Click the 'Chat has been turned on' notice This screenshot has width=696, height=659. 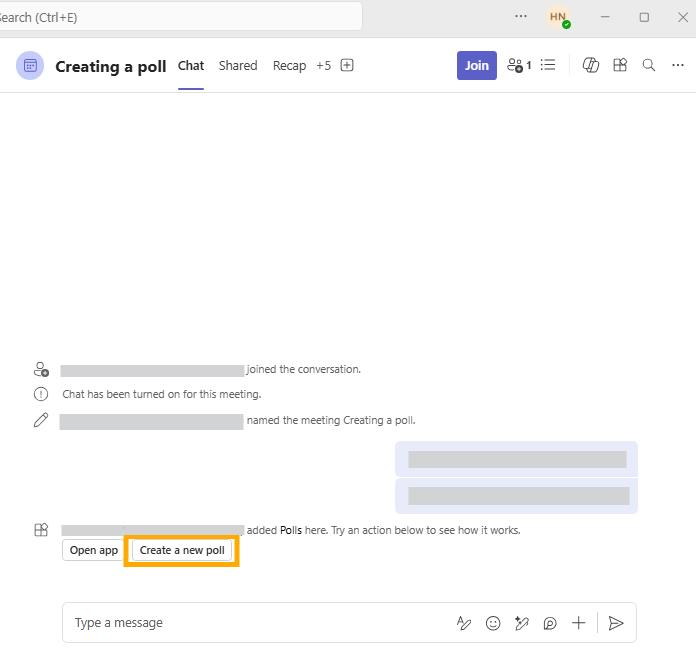point(162,394)
